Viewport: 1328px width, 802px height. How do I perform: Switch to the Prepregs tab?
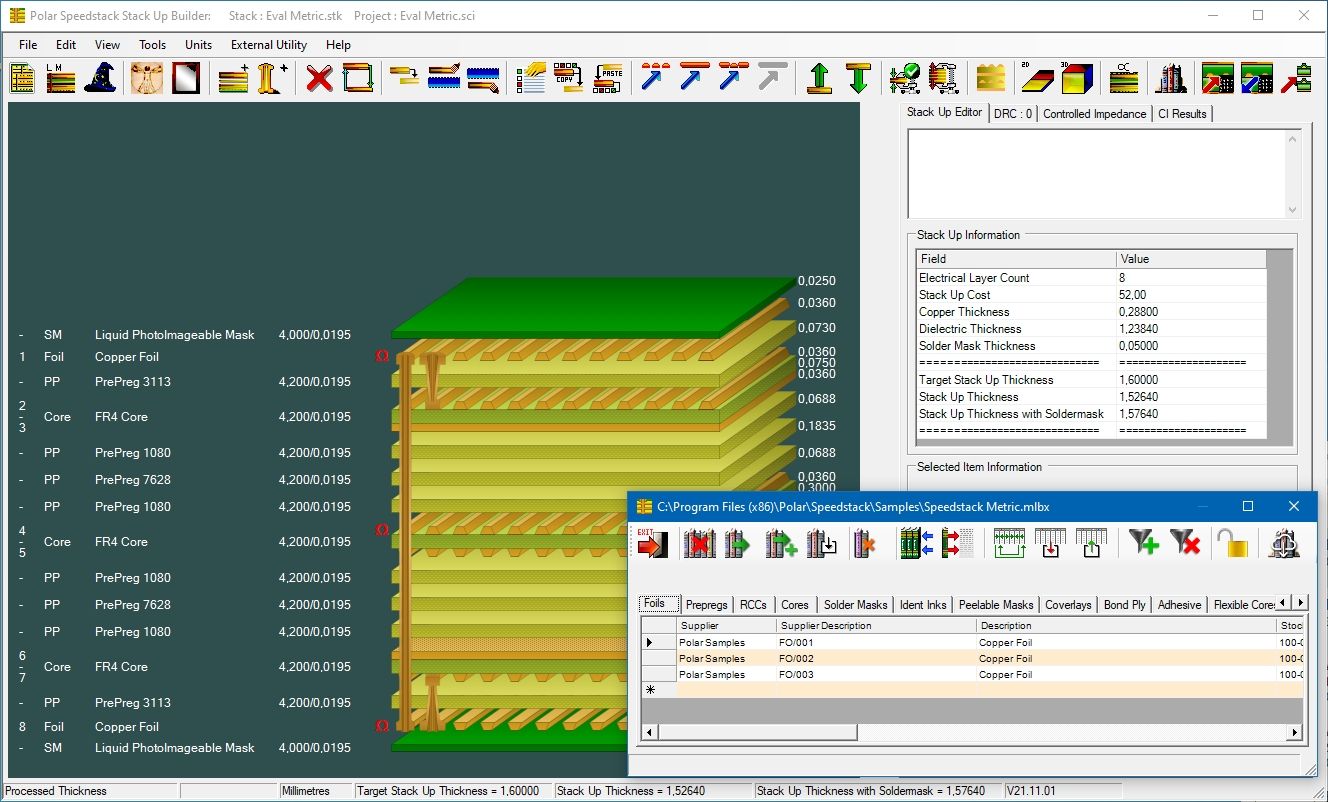[x=706, y=604]
